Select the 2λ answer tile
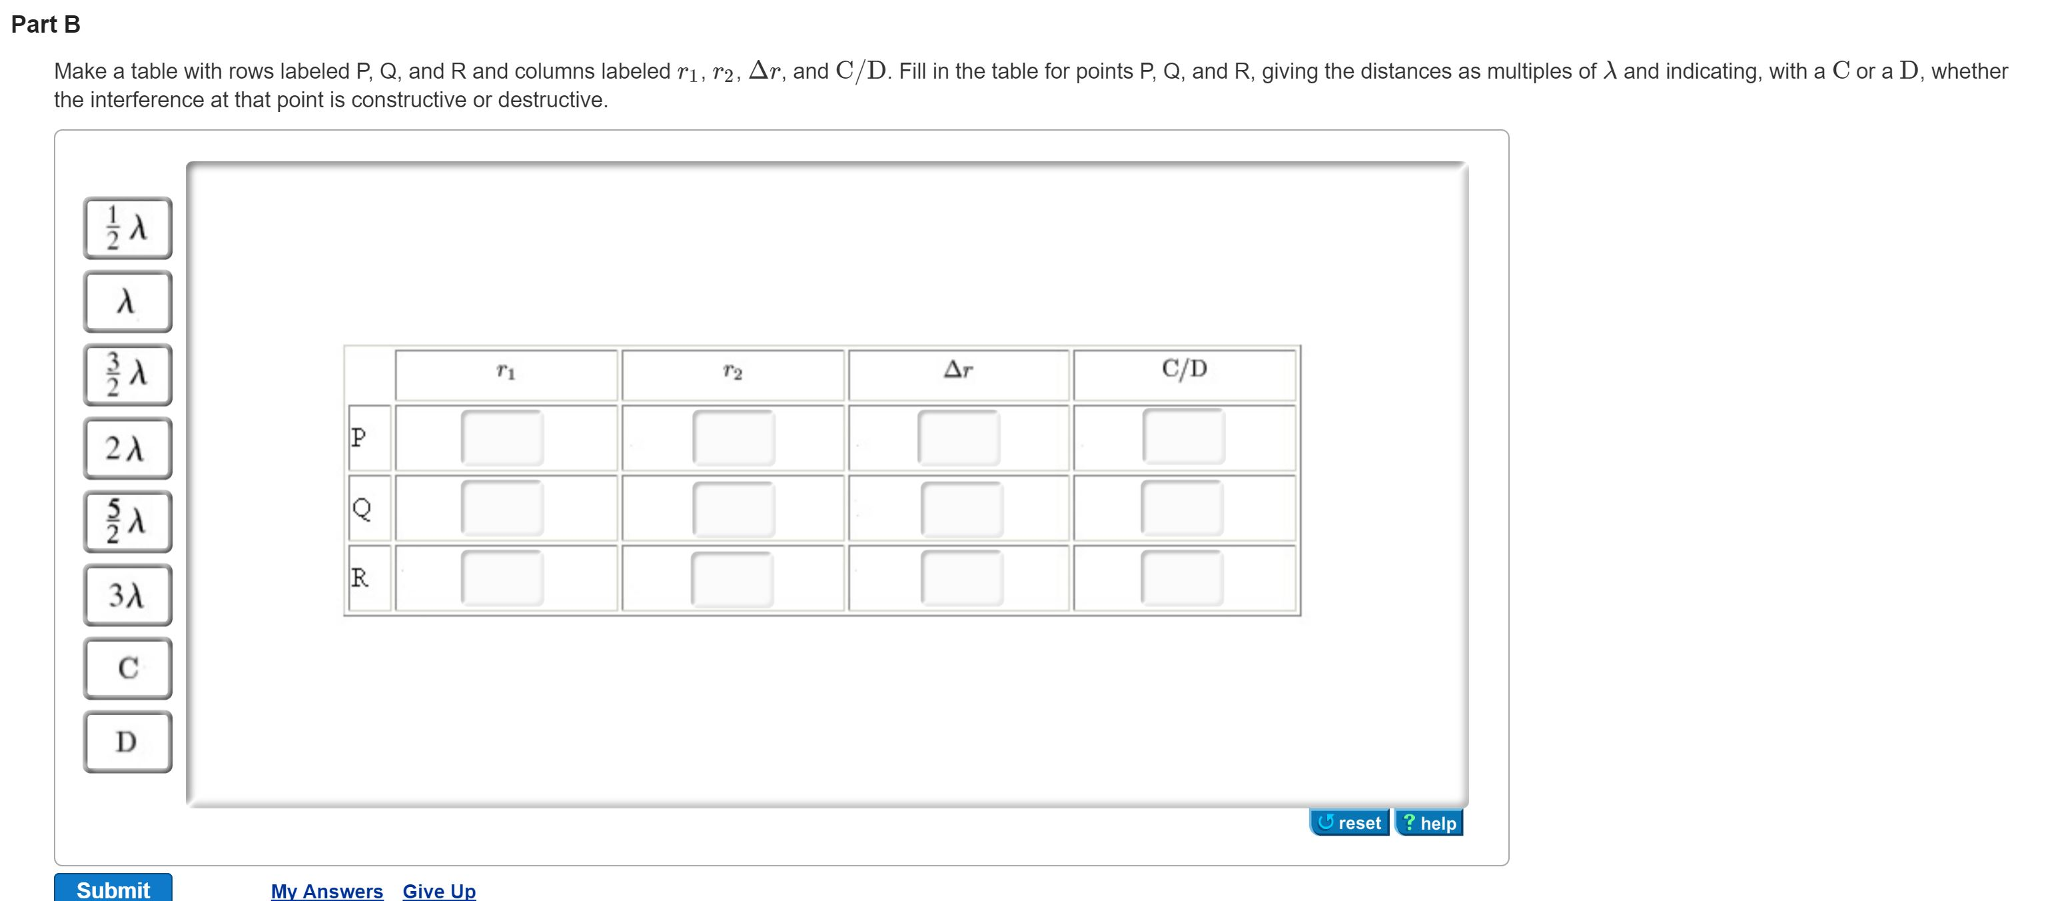Screen dimensions: 2046x901 click(x=126, y=448)
